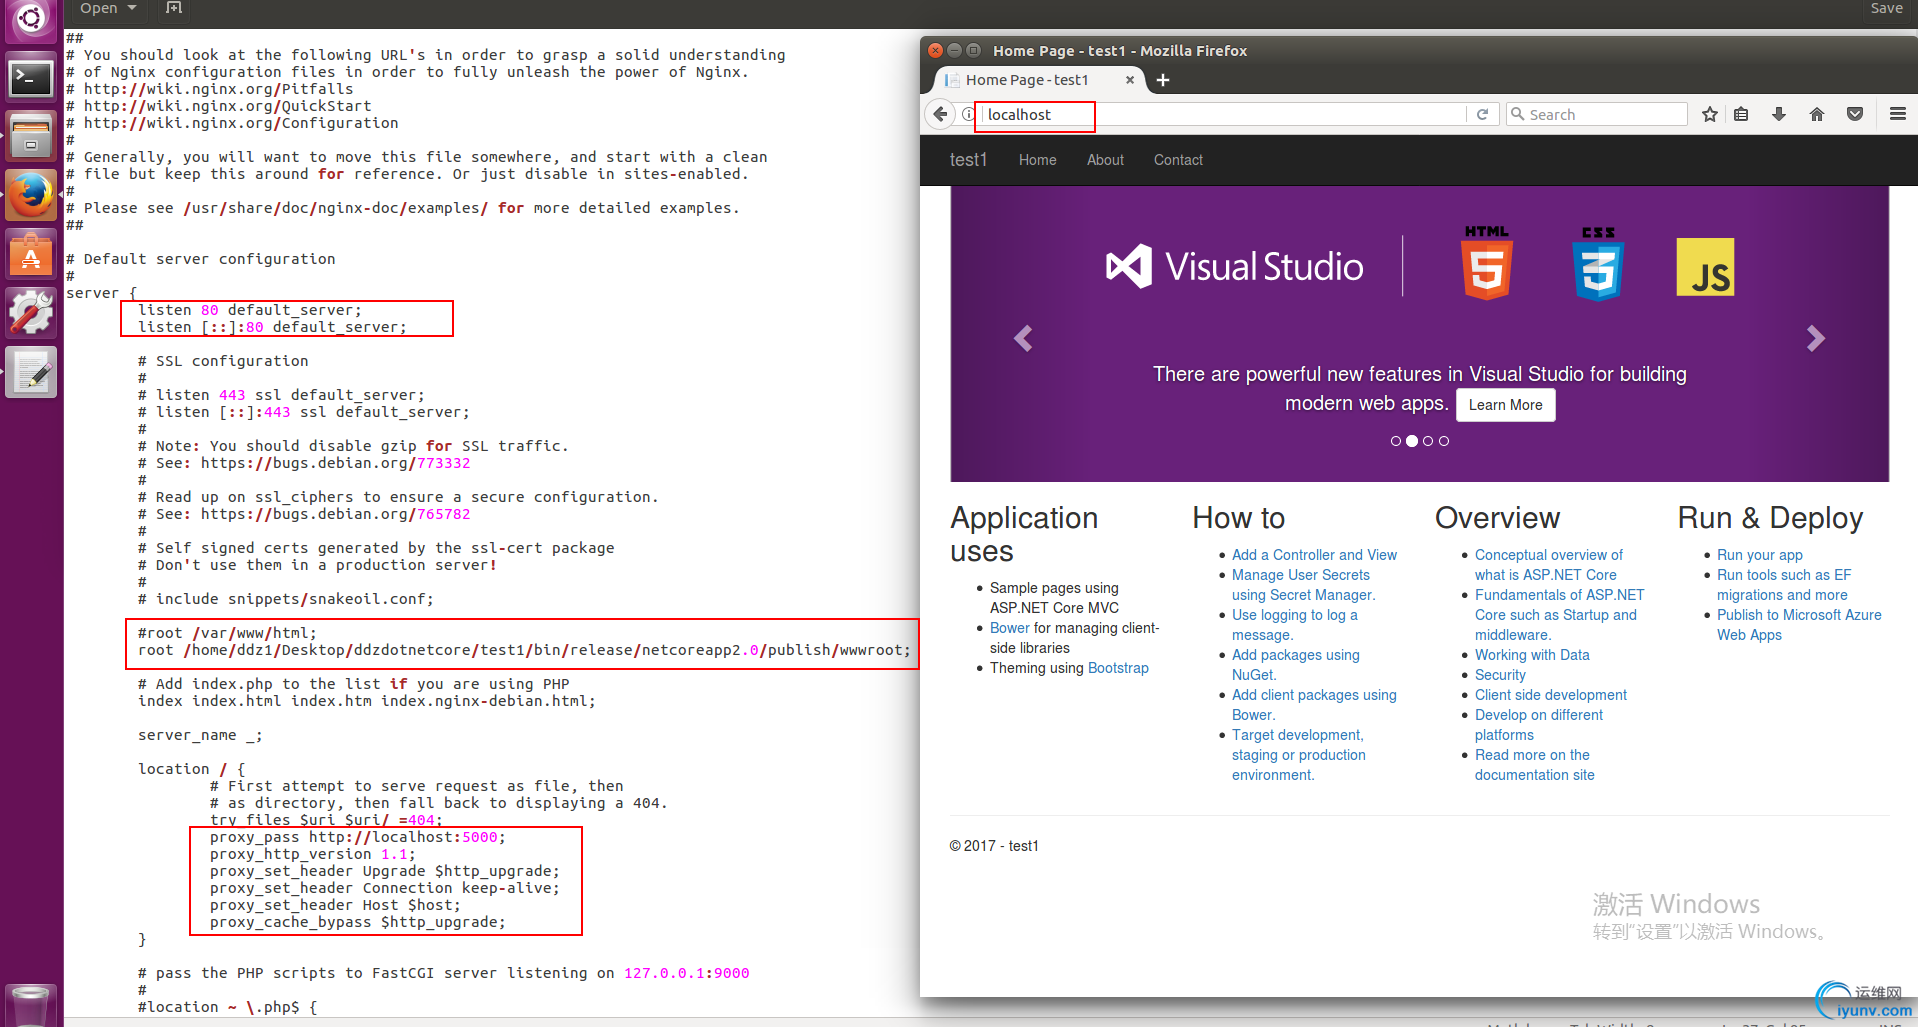The height and width of the screenshot is (1027, 1918).
Task: Open Files manager in the dock
Action: pyautogui.click(x=31, y=137)
